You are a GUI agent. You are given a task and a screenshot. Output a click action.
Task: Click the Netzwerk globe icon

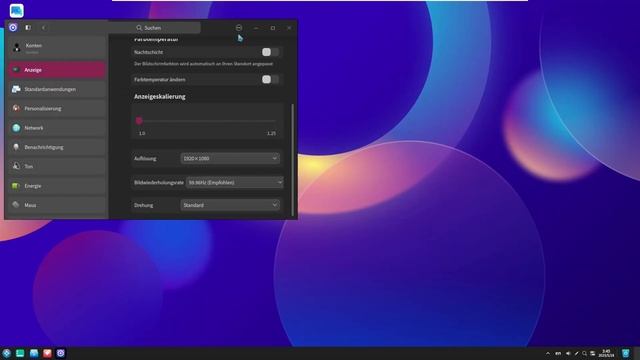click(x=16, y=128)
